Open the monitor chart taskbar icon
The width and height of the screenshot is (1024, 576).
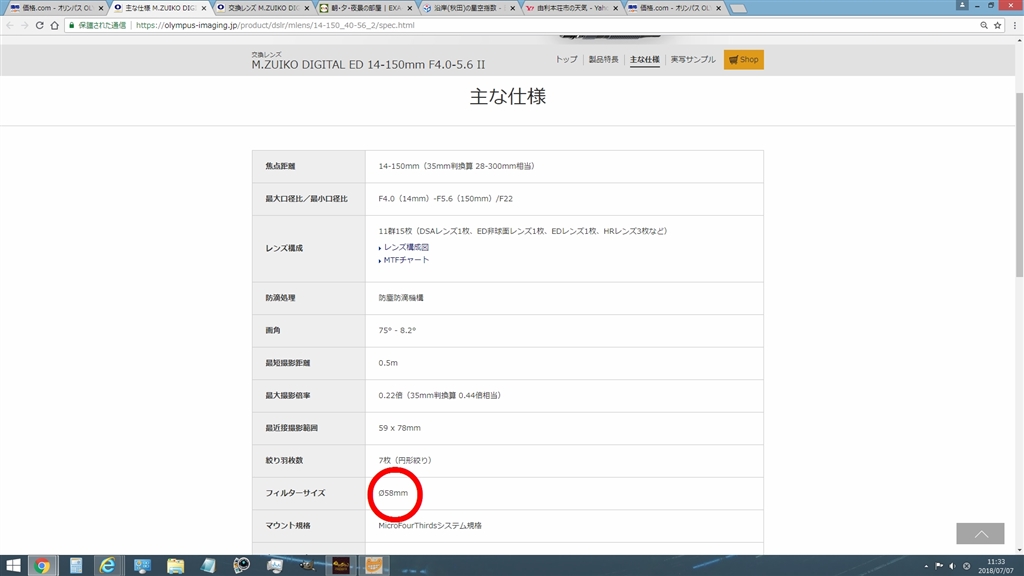coord(275,566)
